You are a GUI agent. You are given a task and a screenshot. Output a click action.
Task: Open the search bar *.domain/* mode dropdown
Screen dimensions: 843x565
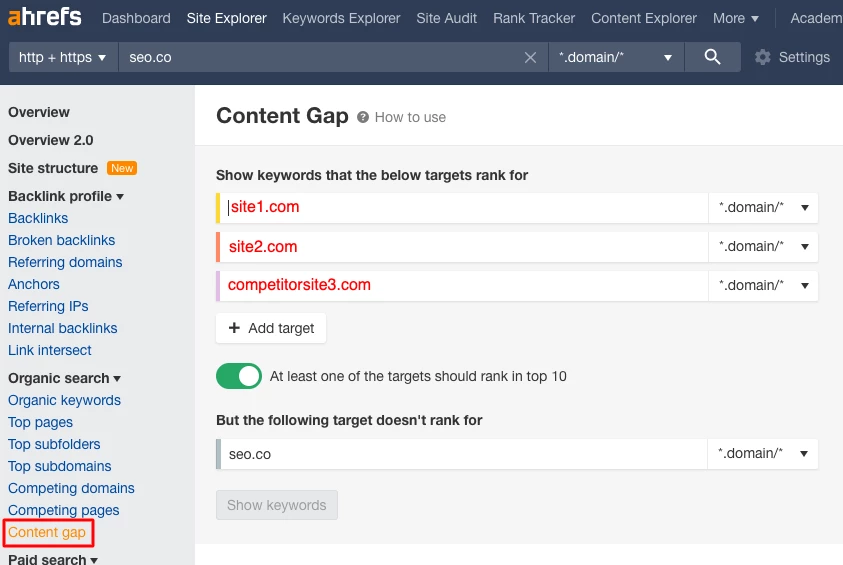point(616,57)
